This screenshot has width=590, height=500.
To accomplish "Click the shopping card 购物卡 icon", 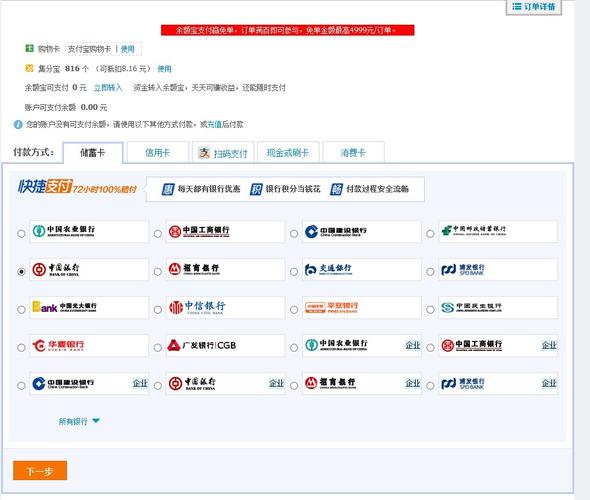I will pyautogui.click(x=29, y=48).
